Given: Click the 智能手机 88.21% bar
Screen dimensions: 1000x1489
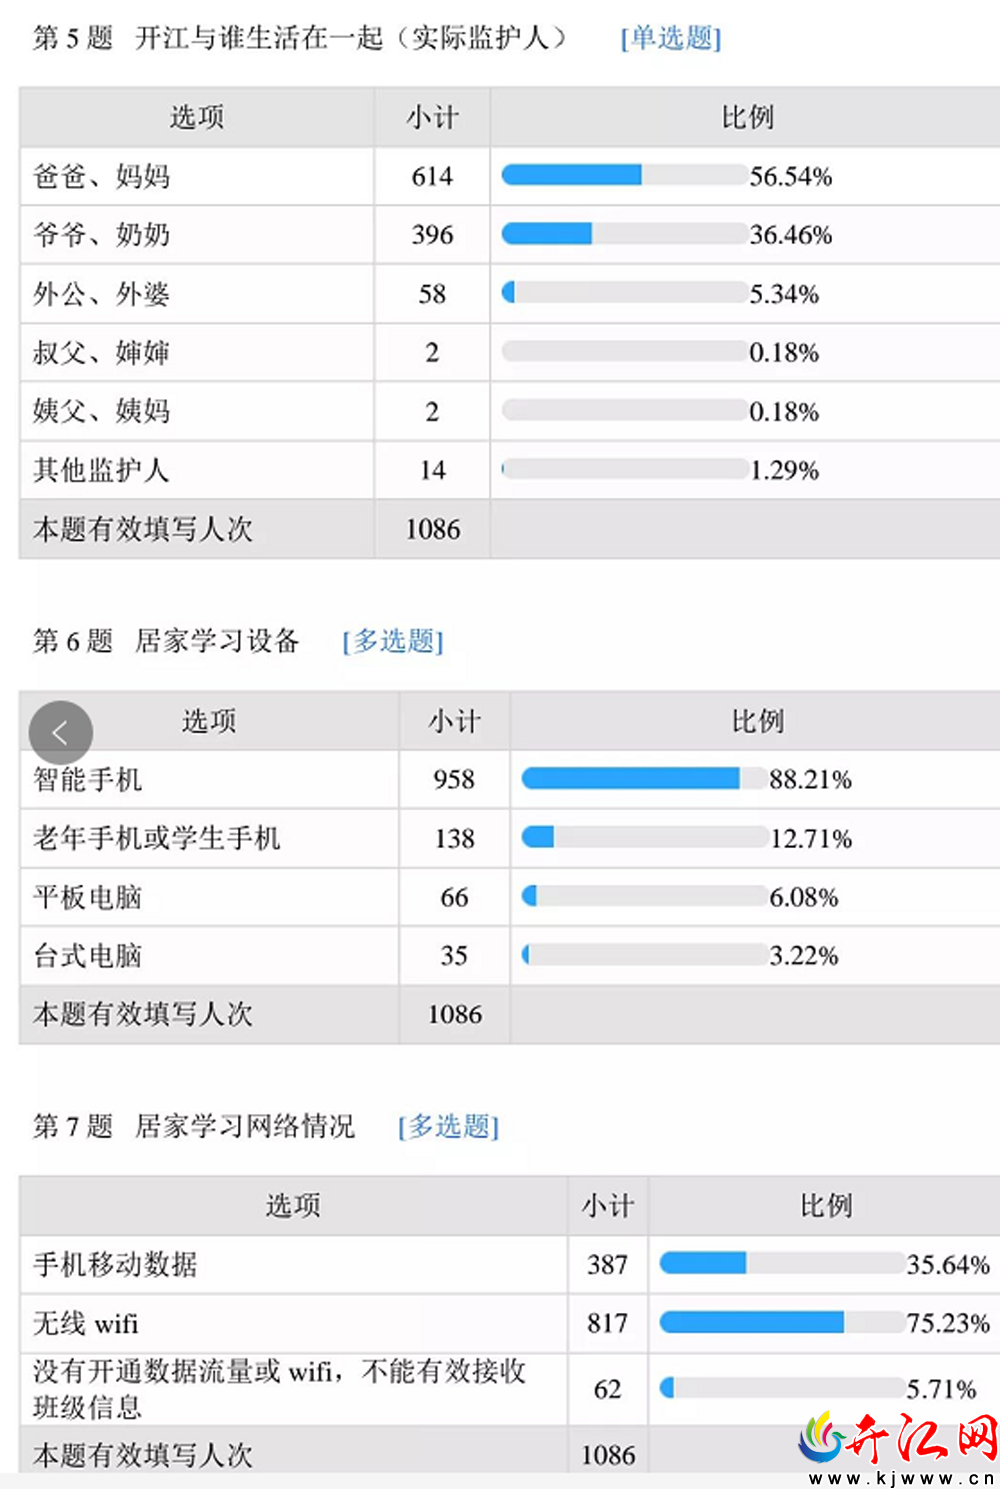Looking at the screenshot, I should (644, 778).
